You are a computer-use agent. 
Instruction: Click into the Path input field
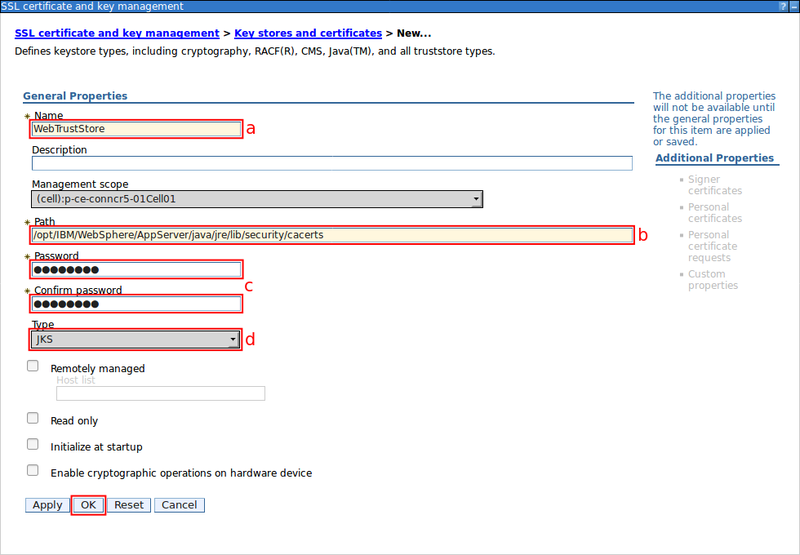point(332,235)
